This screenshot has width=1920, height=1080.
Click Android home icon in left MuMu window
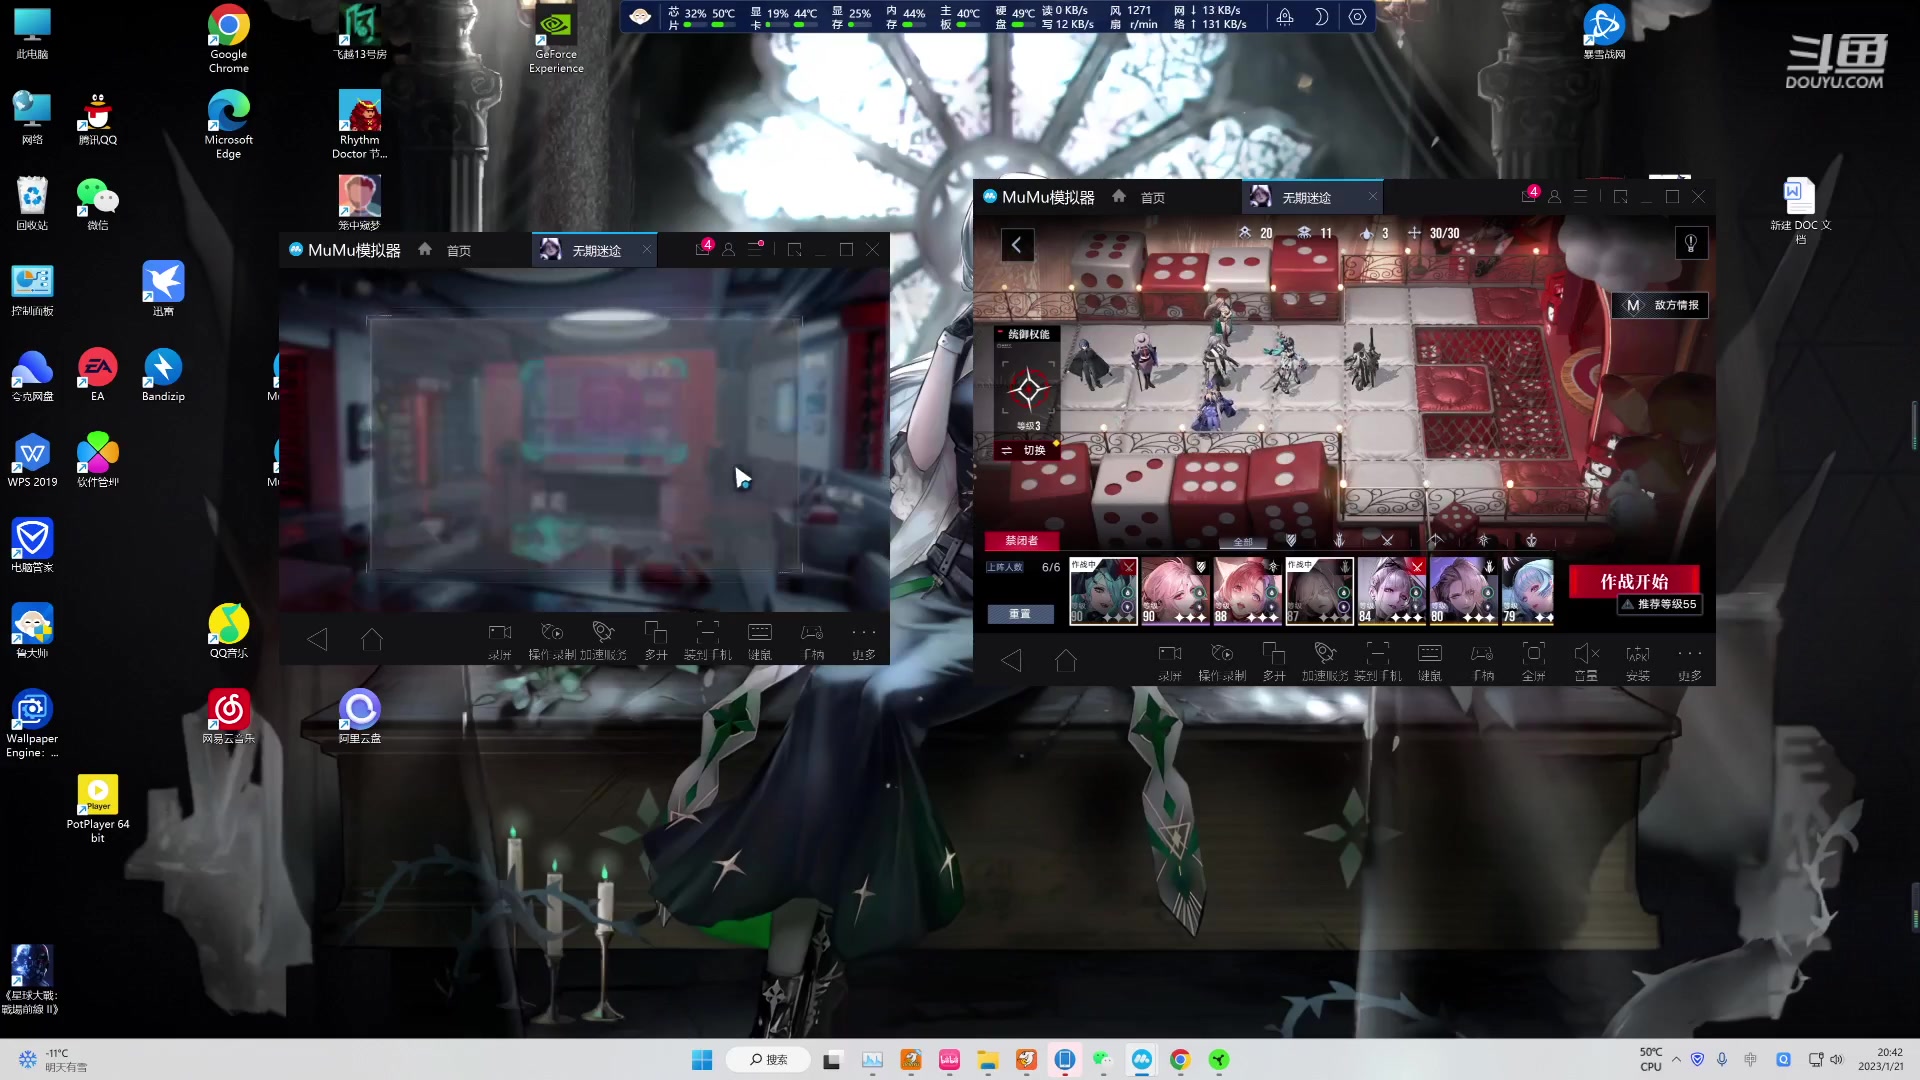click(x=372, y=639)
